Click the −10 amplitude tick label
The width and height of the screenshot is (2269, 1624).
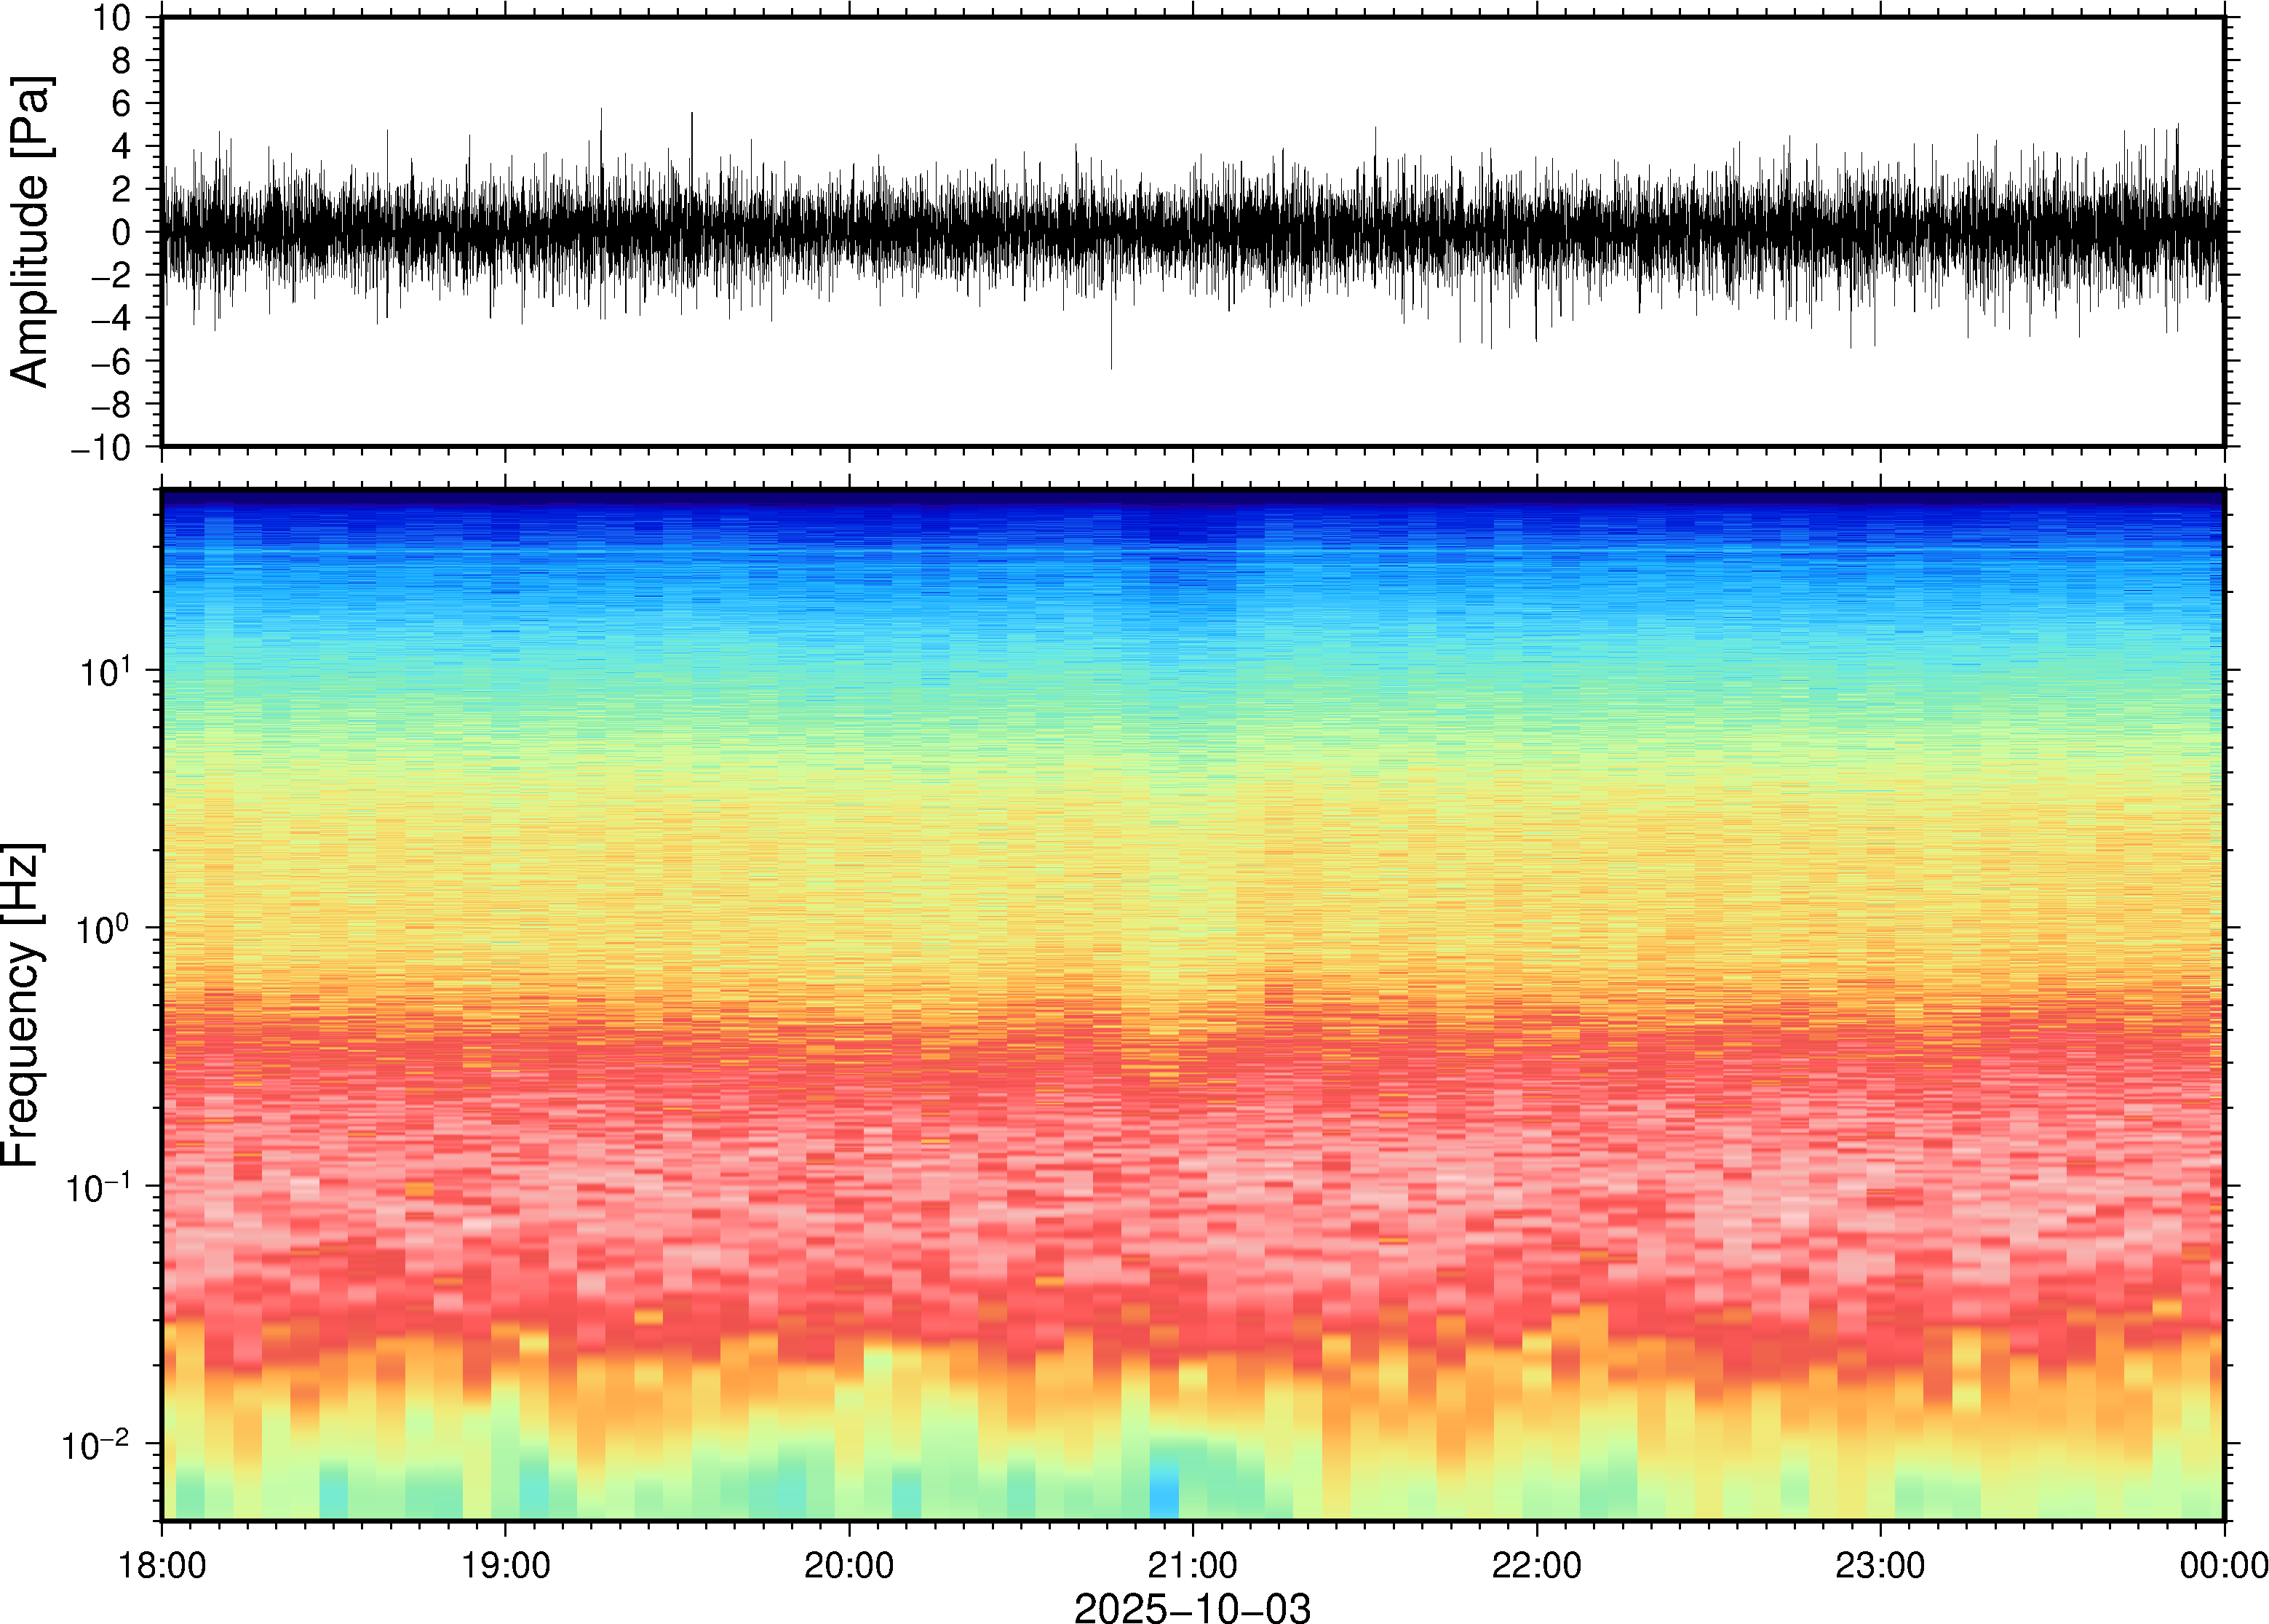click(100, 448)
